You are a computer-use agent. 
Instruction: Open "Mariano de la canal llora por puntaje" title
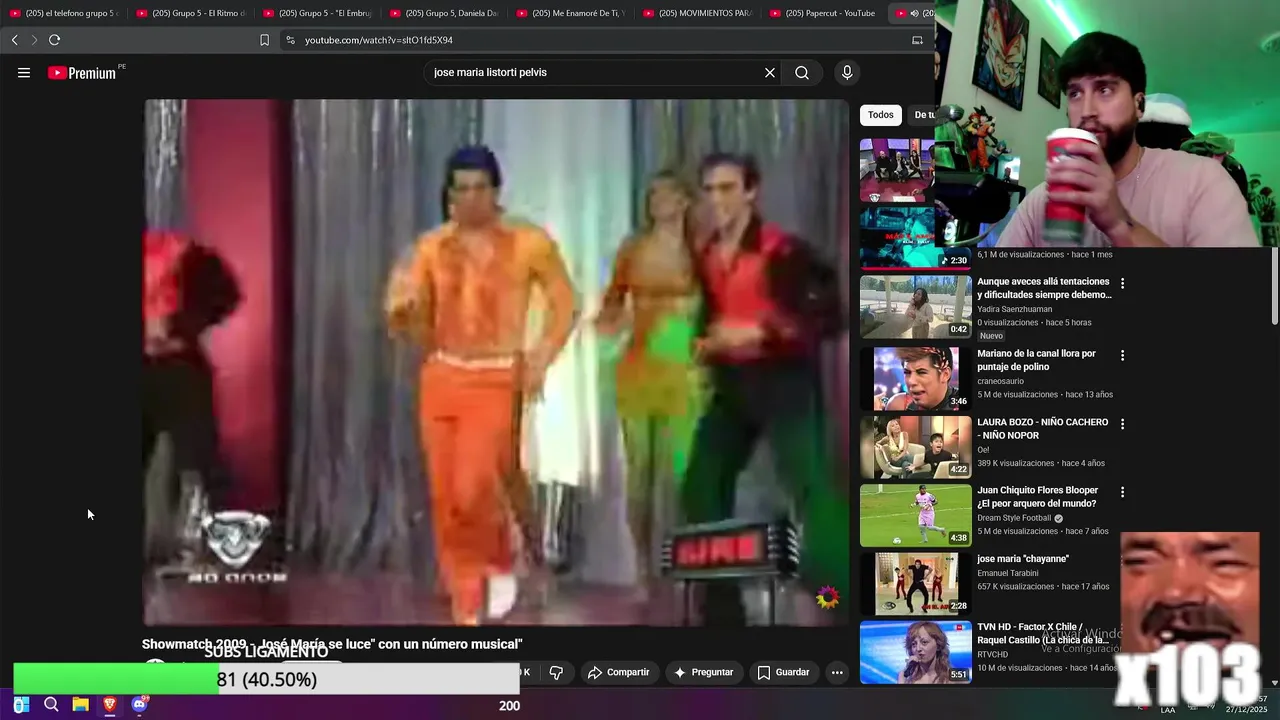(x=1036, y=360)
